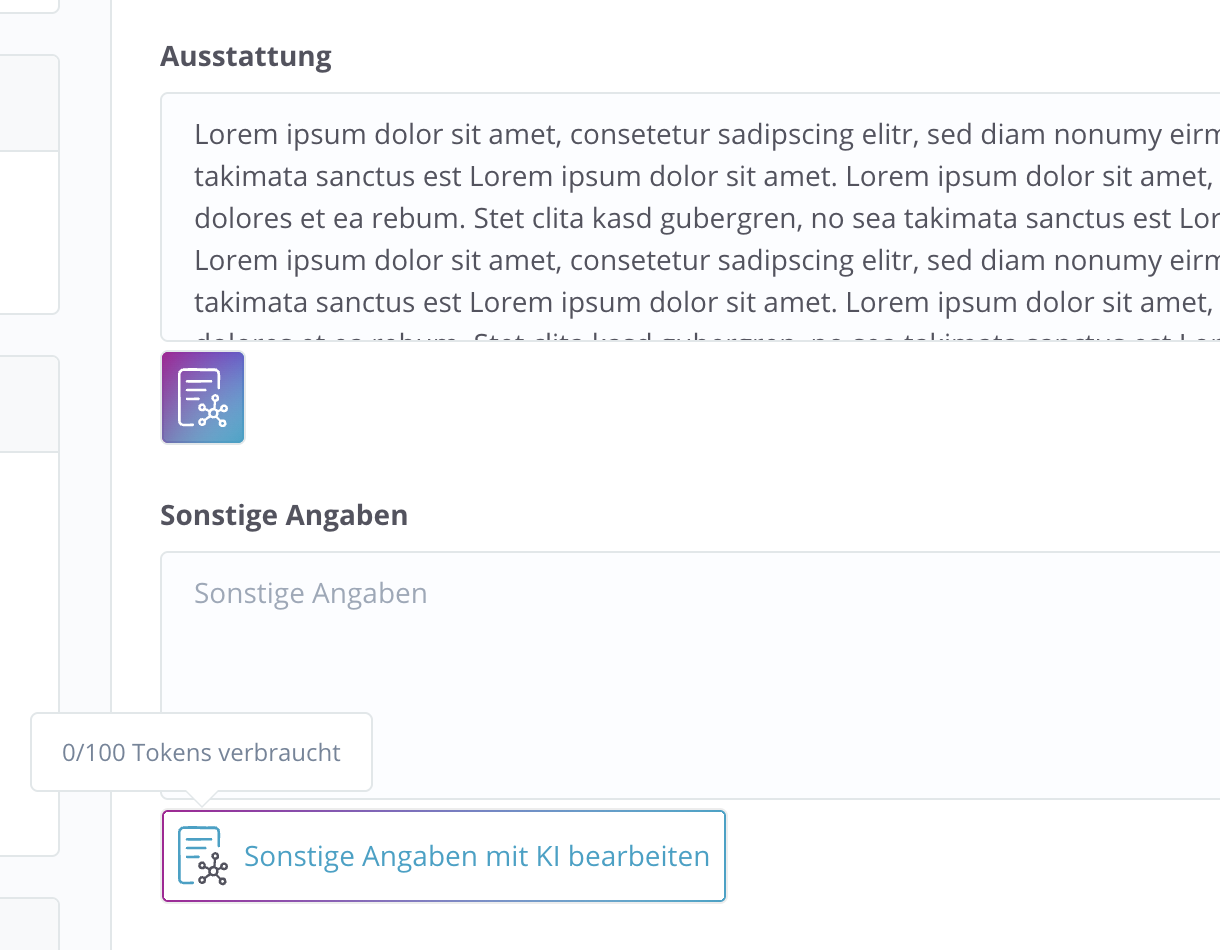Click the Sonstige Angaben placeholder text

coord(310,592)
